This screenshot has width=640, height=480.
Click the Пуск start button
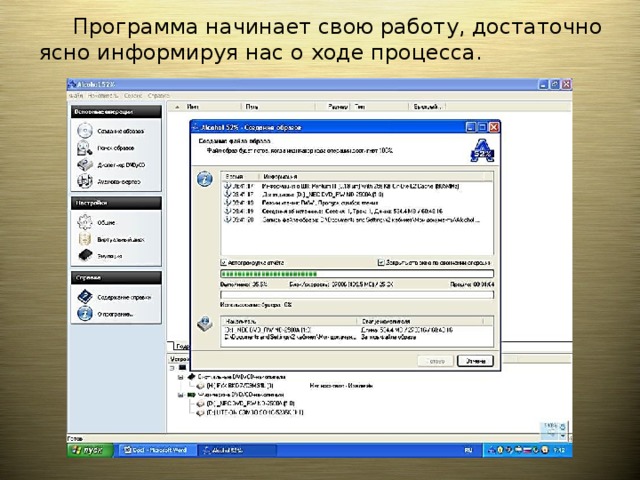[x=90, y=450]
